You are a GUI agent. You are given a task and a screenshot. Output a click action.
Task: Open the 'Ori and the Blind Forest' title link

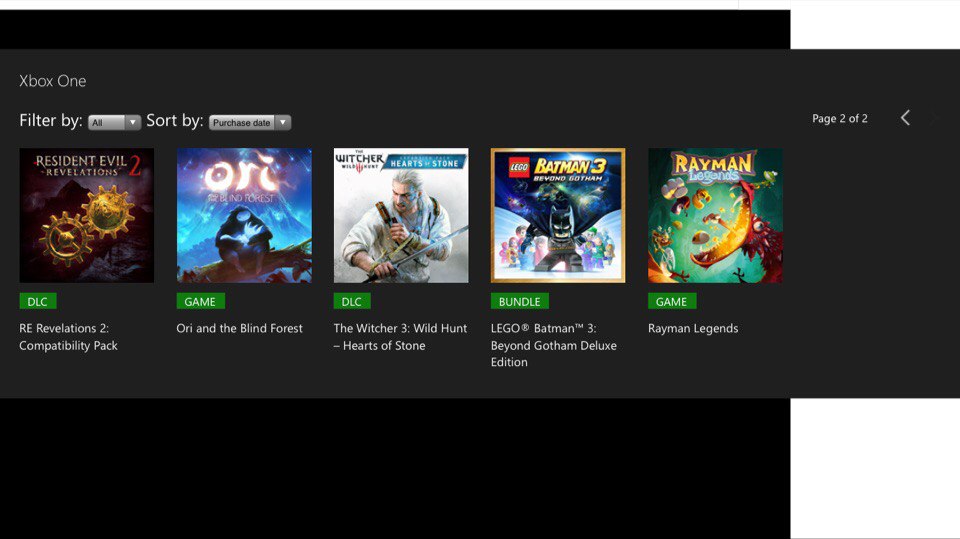(239, 328)
